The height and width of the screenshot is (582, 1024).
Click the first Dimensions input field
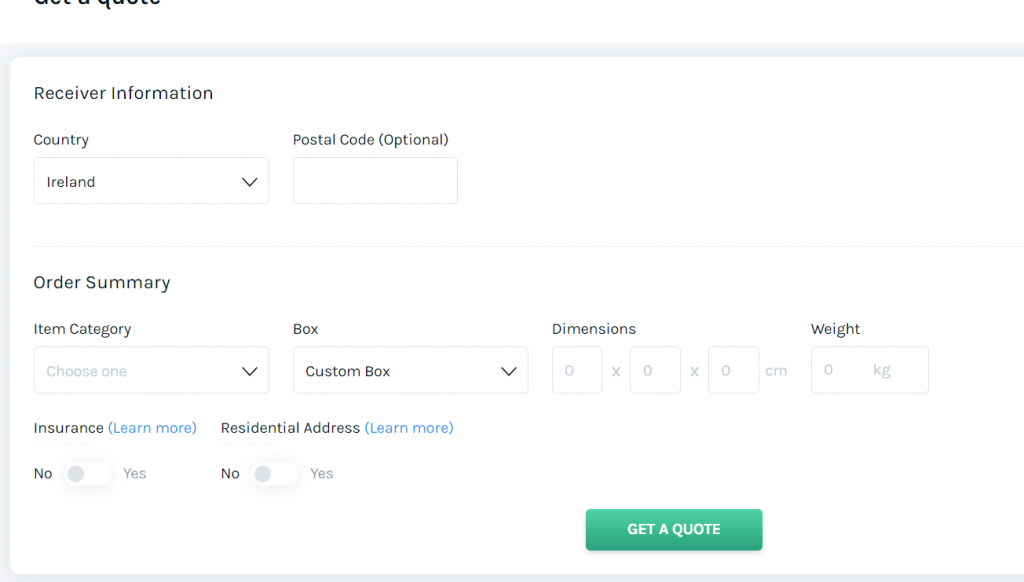click(577, 370)
